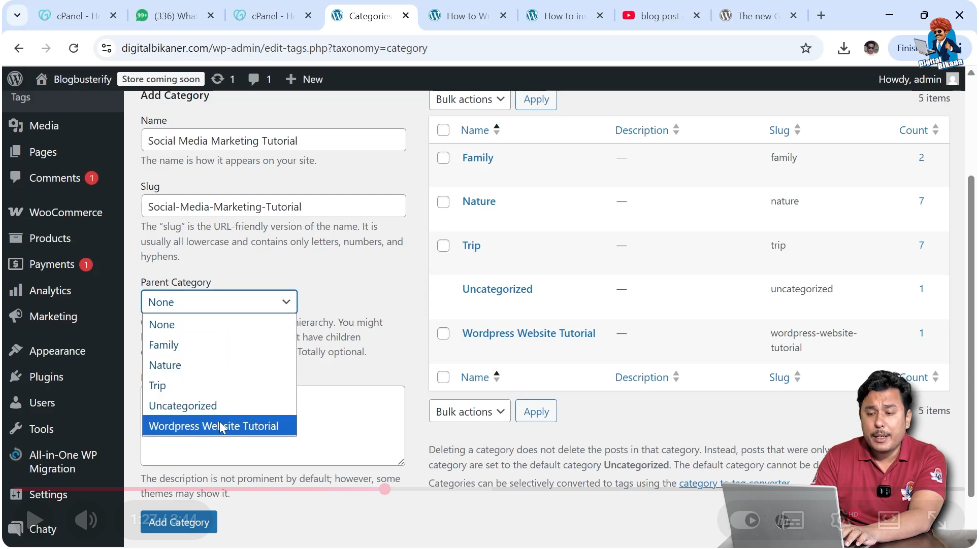Open Payments in the sidebar

[x=51, y=265]
